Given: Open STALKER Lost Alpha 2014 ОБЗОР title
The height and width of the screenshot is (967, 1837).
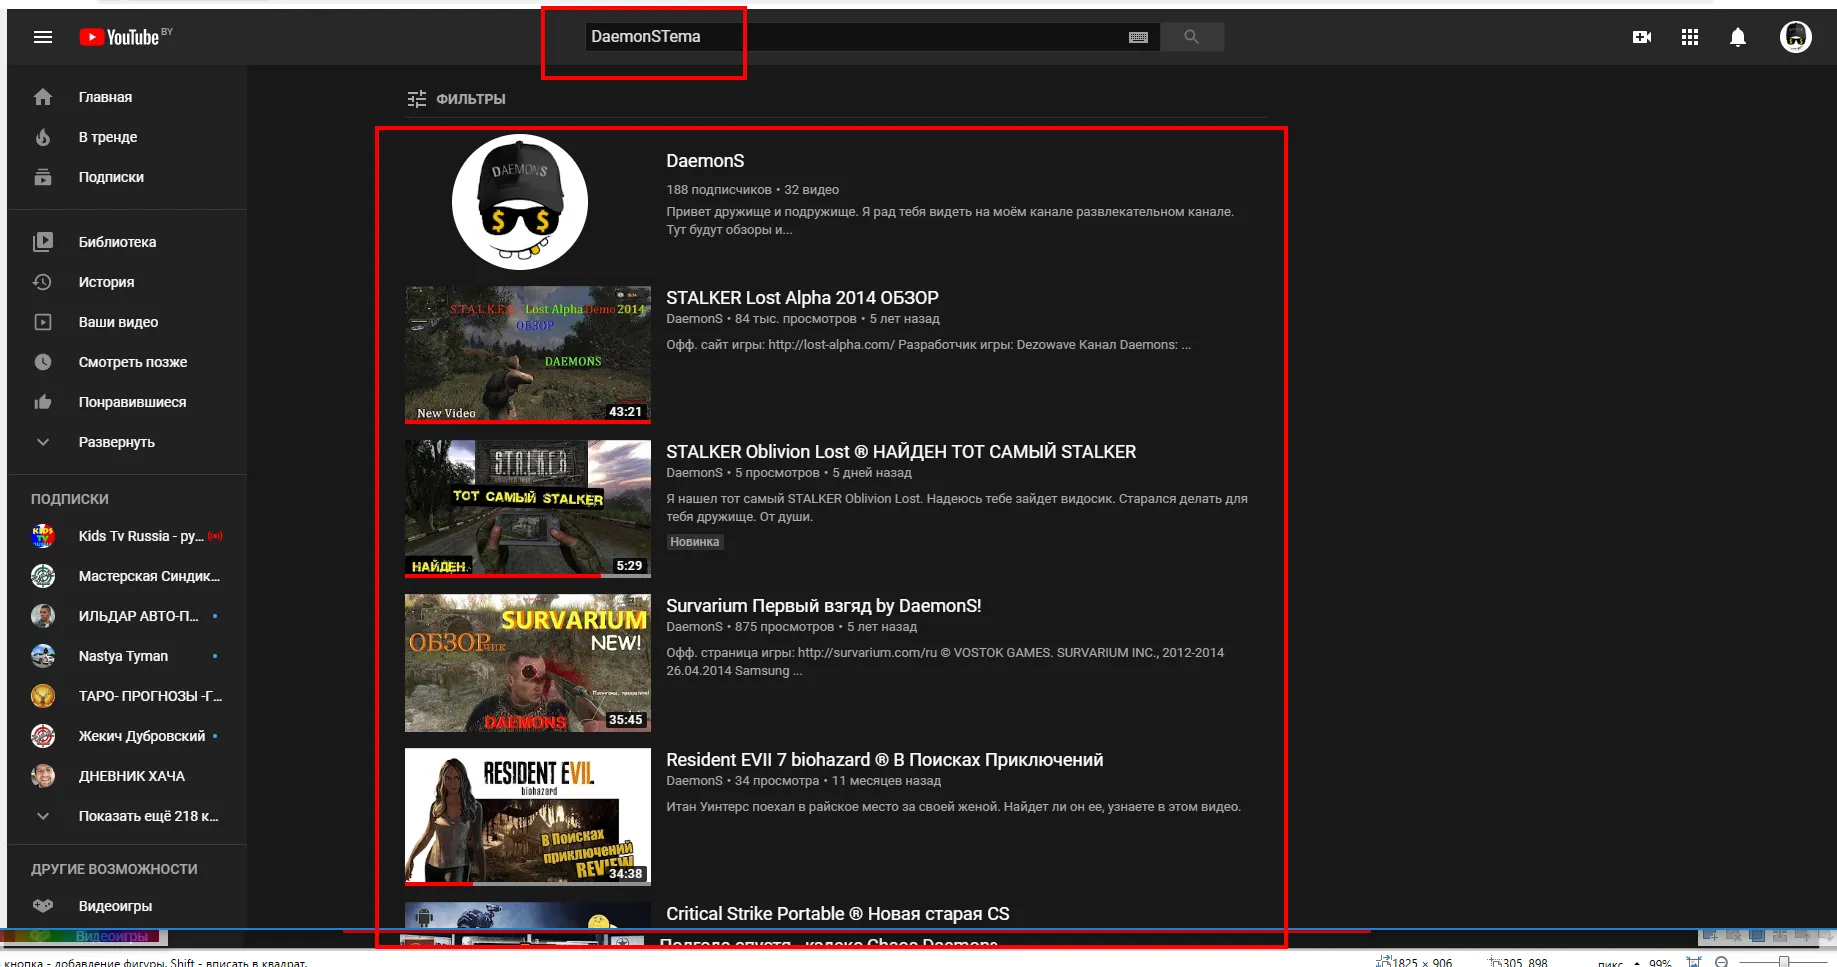Looking at the screenshot, I should 802,298.
